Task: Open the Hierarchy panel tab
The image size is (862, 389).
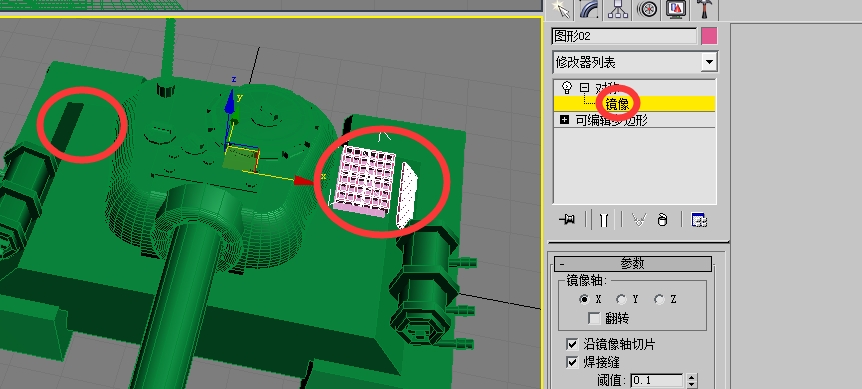Action: click(x=618, y=8)
